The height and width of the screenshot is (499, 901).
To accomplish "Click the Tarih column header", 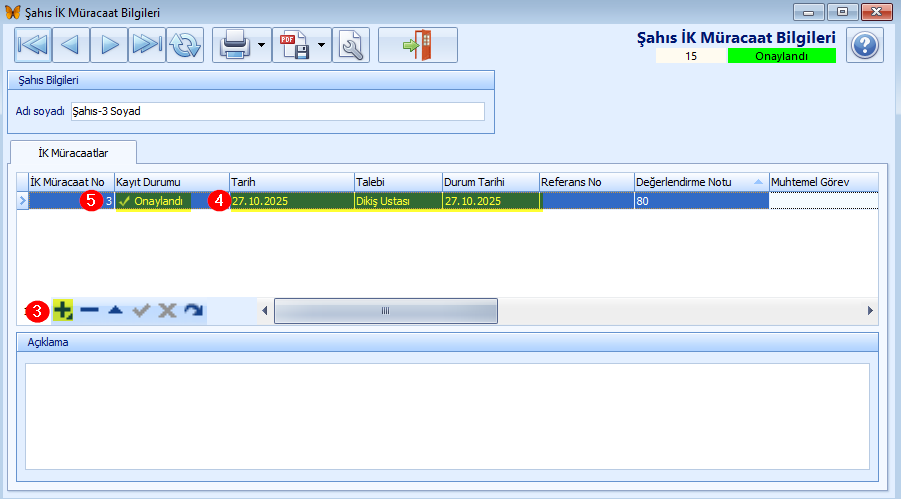I will [x=290, y=182].
